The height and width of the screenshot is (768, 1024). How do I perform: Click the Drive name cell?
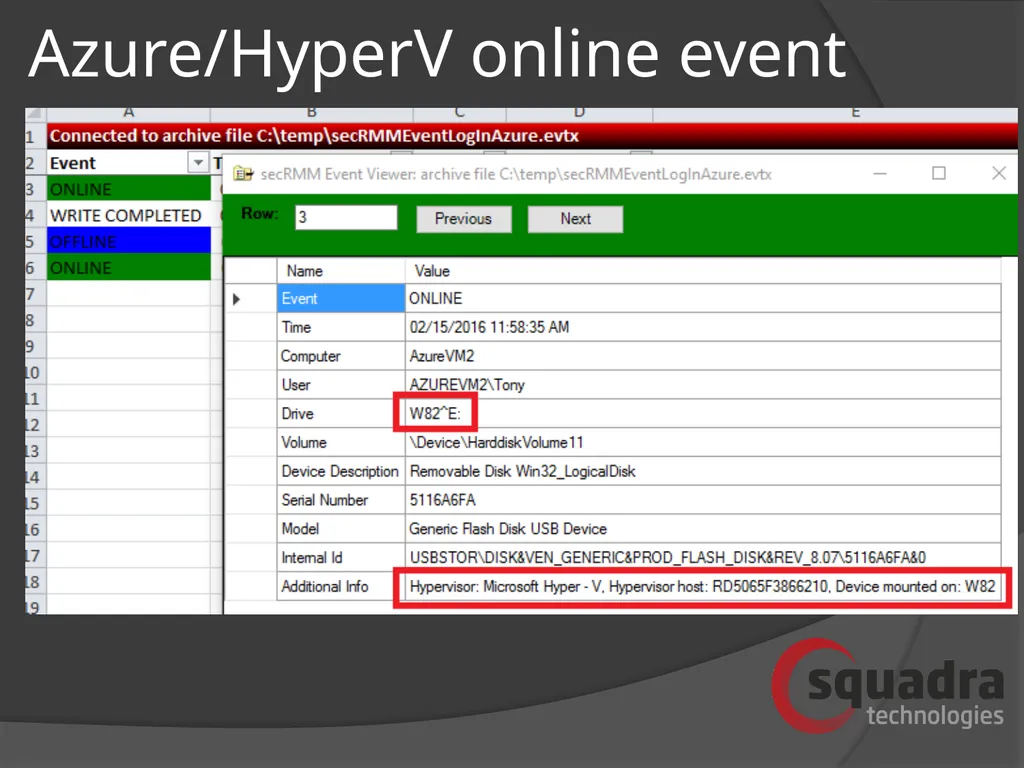[x=341, y=413]
